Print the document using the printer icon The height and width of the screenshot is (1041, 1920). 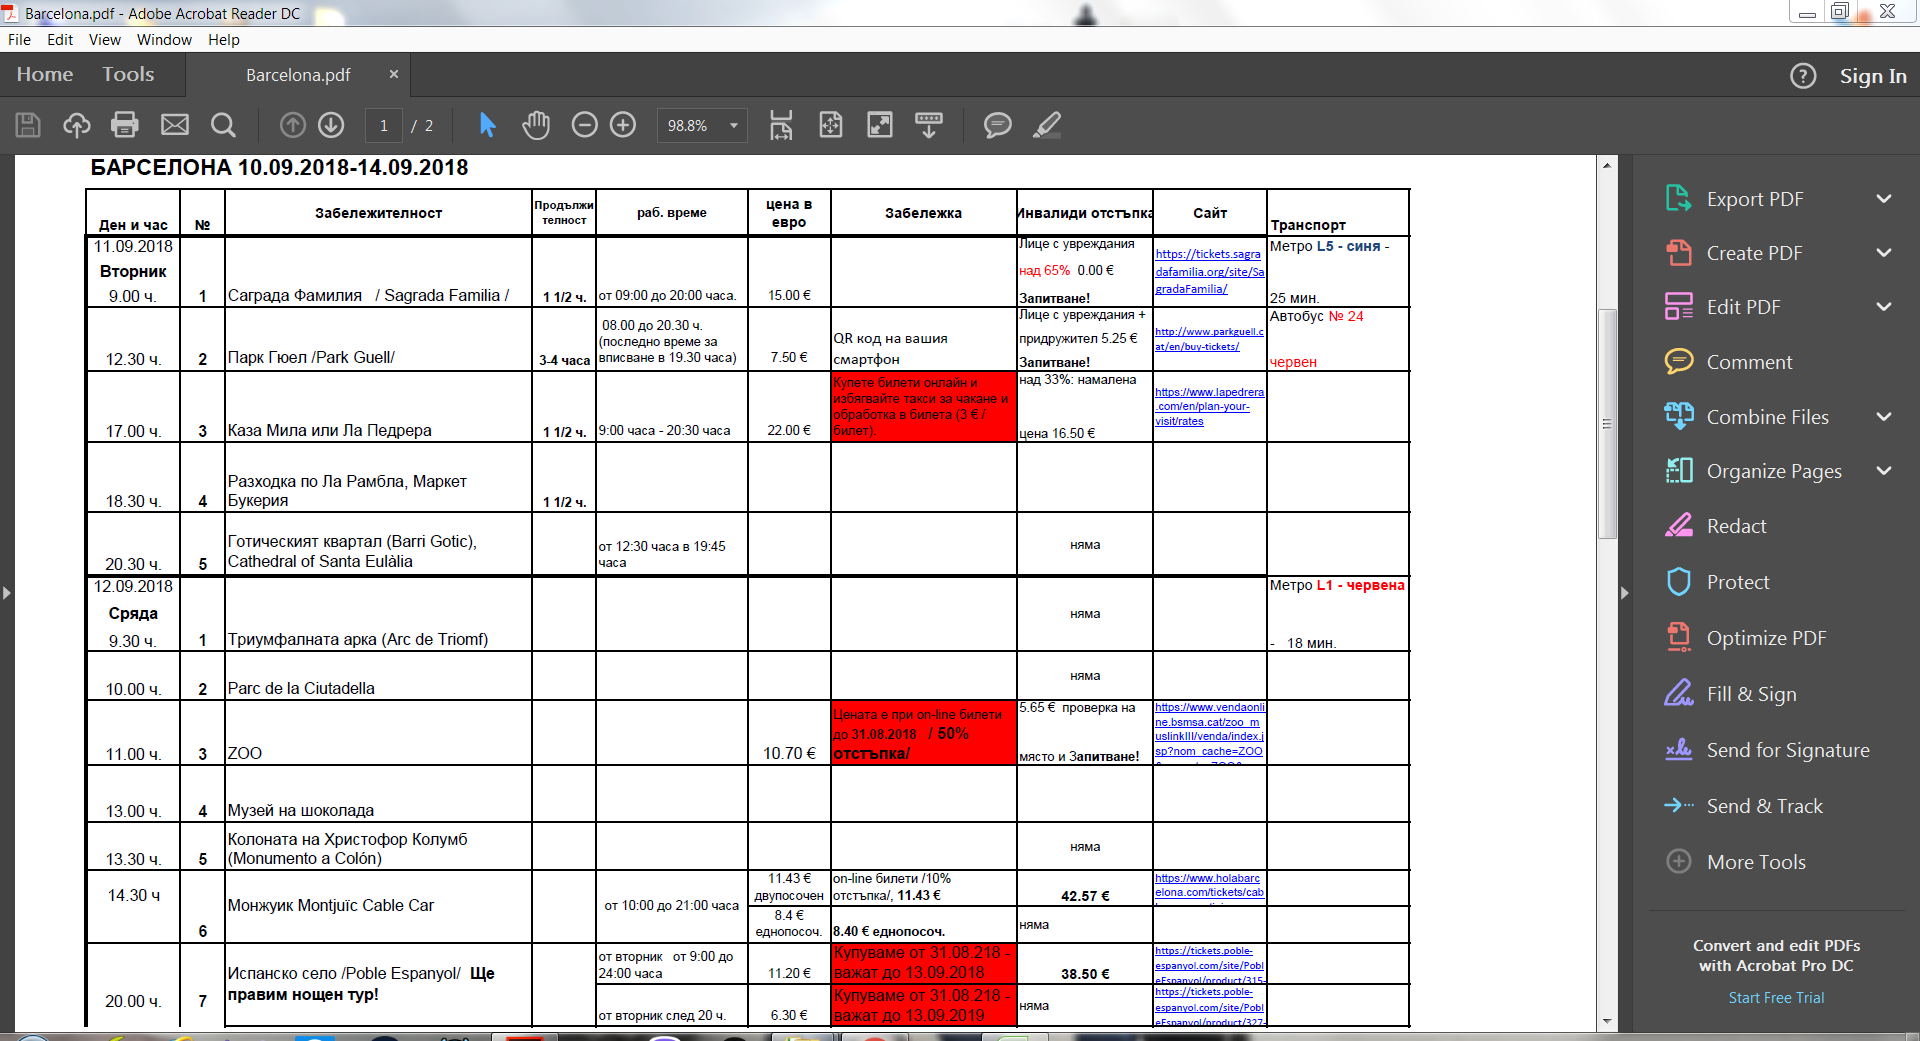pos(125,125)
